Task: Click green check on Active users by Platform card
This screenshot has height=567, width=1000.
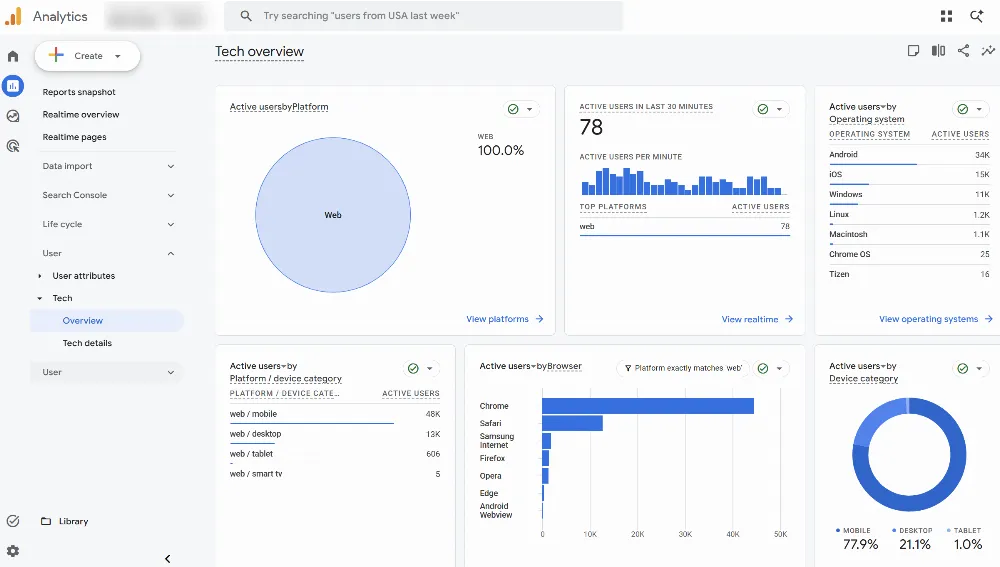Action: click(x=513, y=109)
